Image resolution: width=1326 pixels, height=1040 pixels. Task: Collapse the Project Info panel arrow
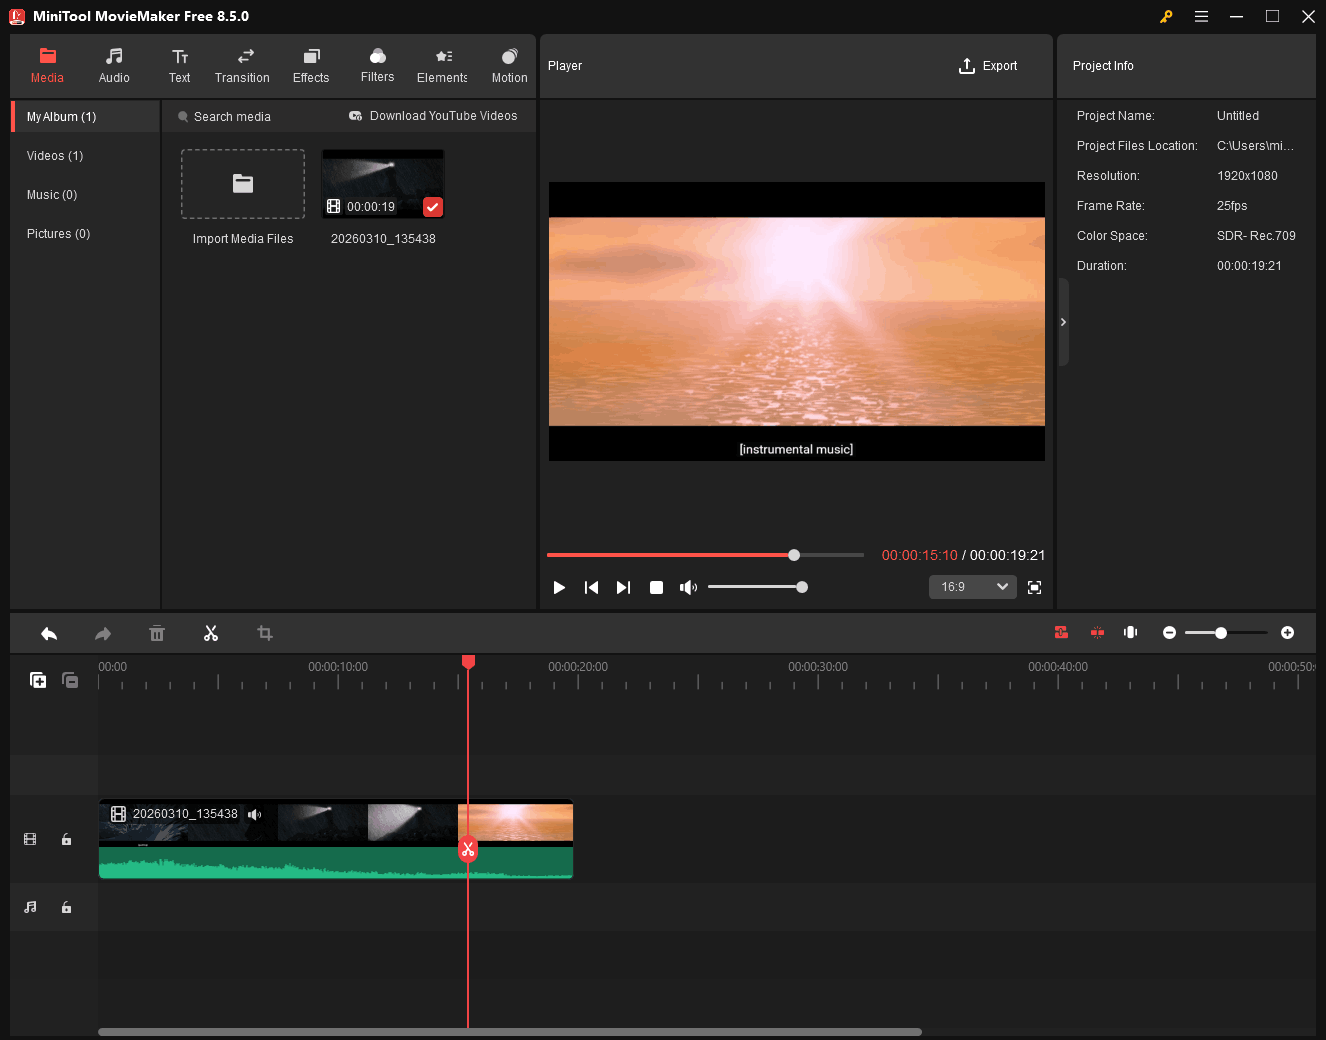pos(1063,322)
